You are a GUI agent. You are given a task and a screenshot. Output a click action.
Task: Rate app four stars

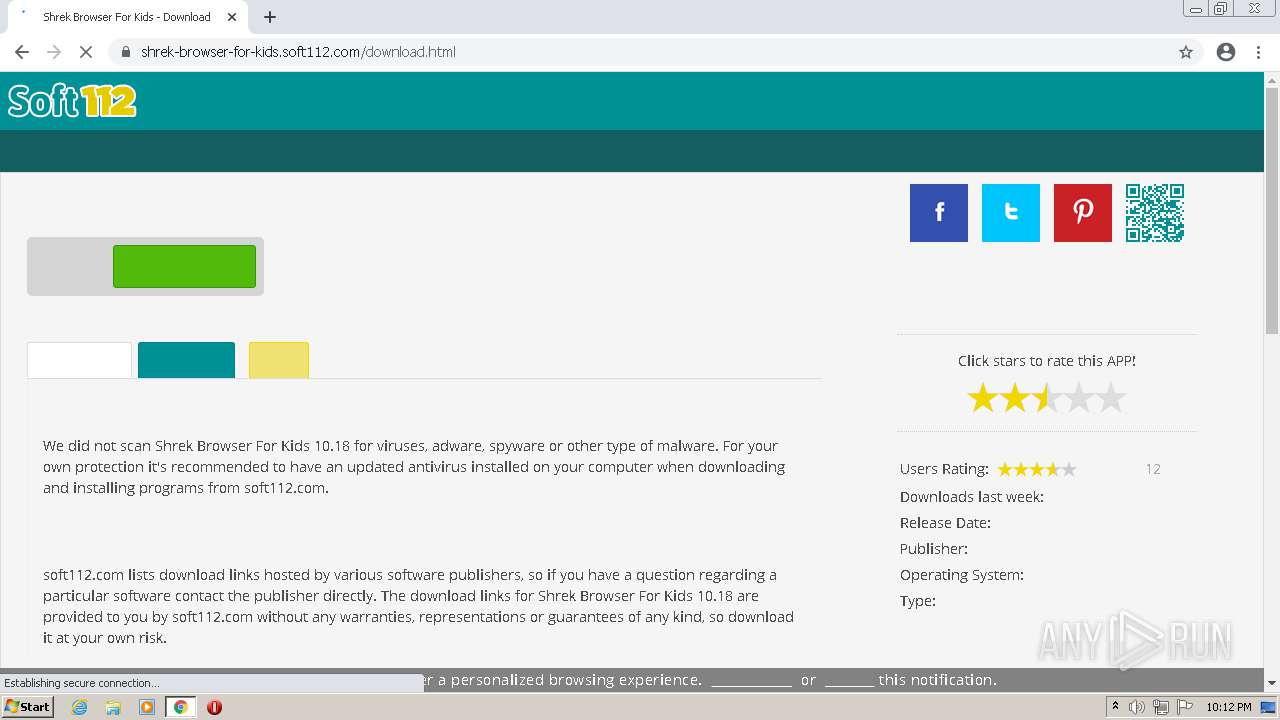point(1079,399)
